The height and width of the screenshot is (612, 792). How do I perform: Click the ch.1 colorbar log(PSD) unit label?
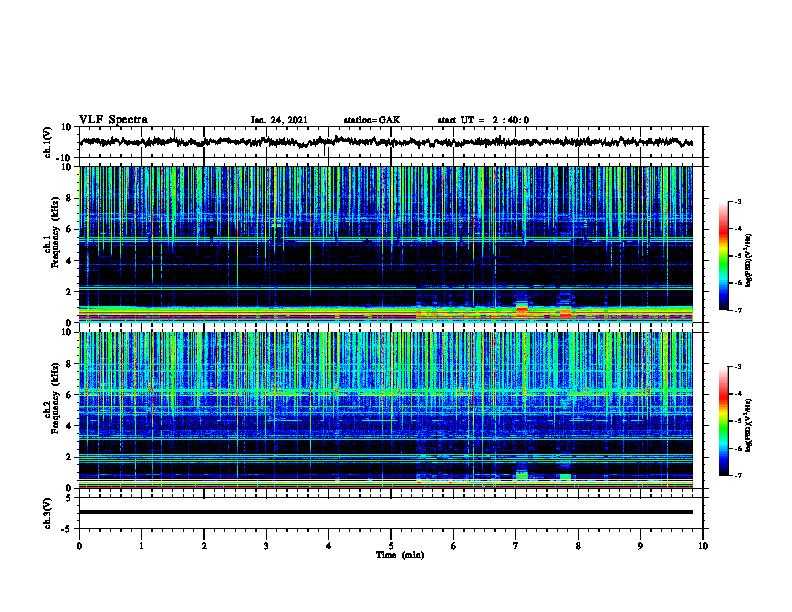click(x=749, y=260)
